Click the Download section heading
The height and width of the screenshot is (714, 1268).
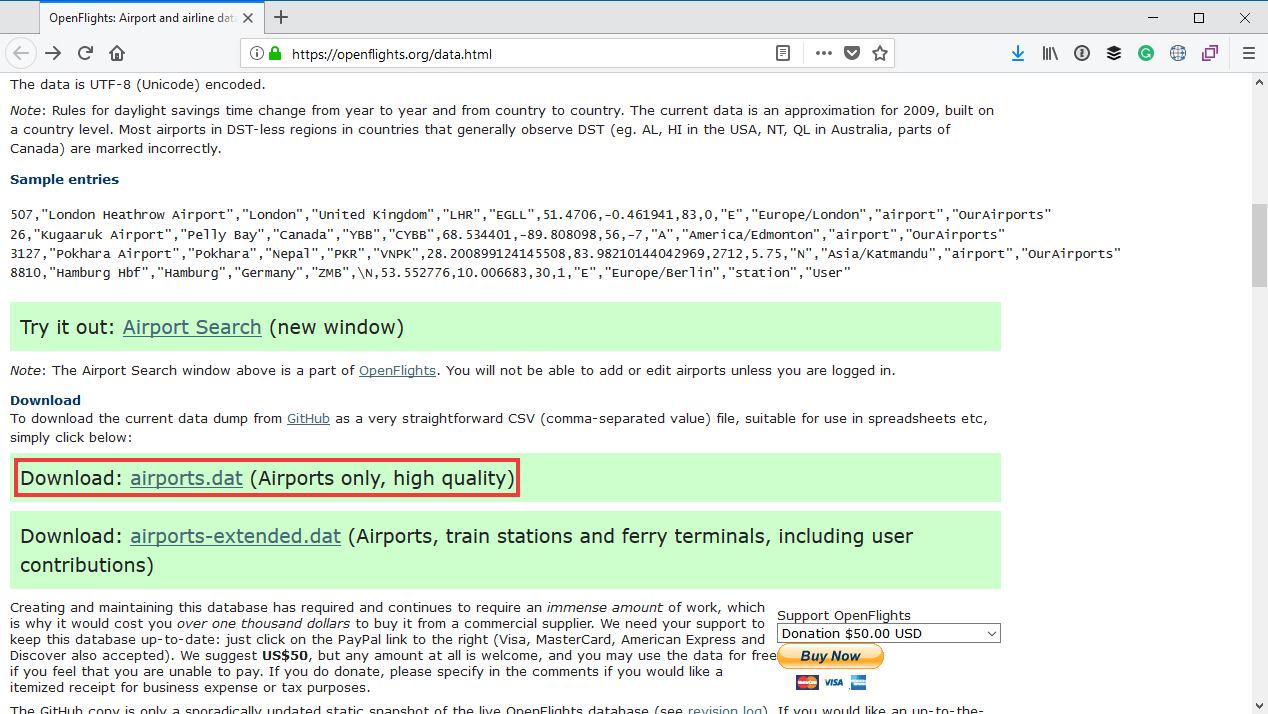click(45, 400)
